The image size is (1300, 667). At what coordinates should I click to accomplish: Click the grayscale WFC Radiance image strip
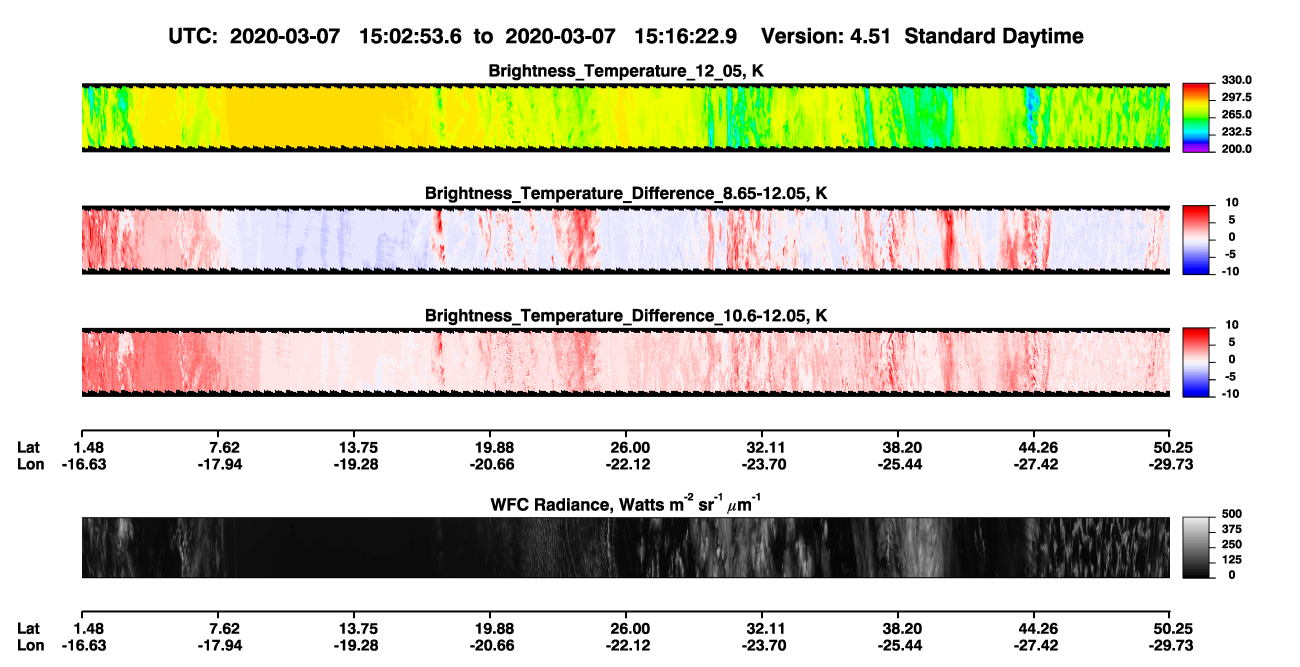[625, 547]
